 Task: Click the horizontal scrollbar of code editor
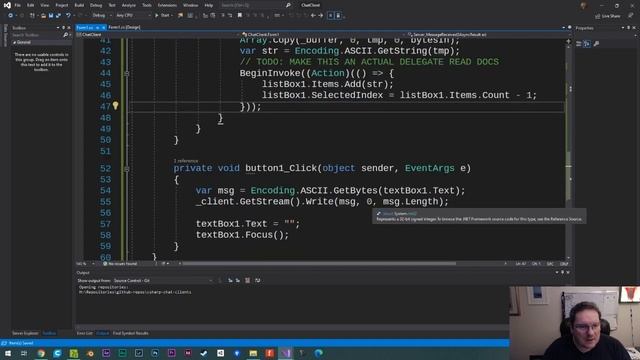point(318,264)
